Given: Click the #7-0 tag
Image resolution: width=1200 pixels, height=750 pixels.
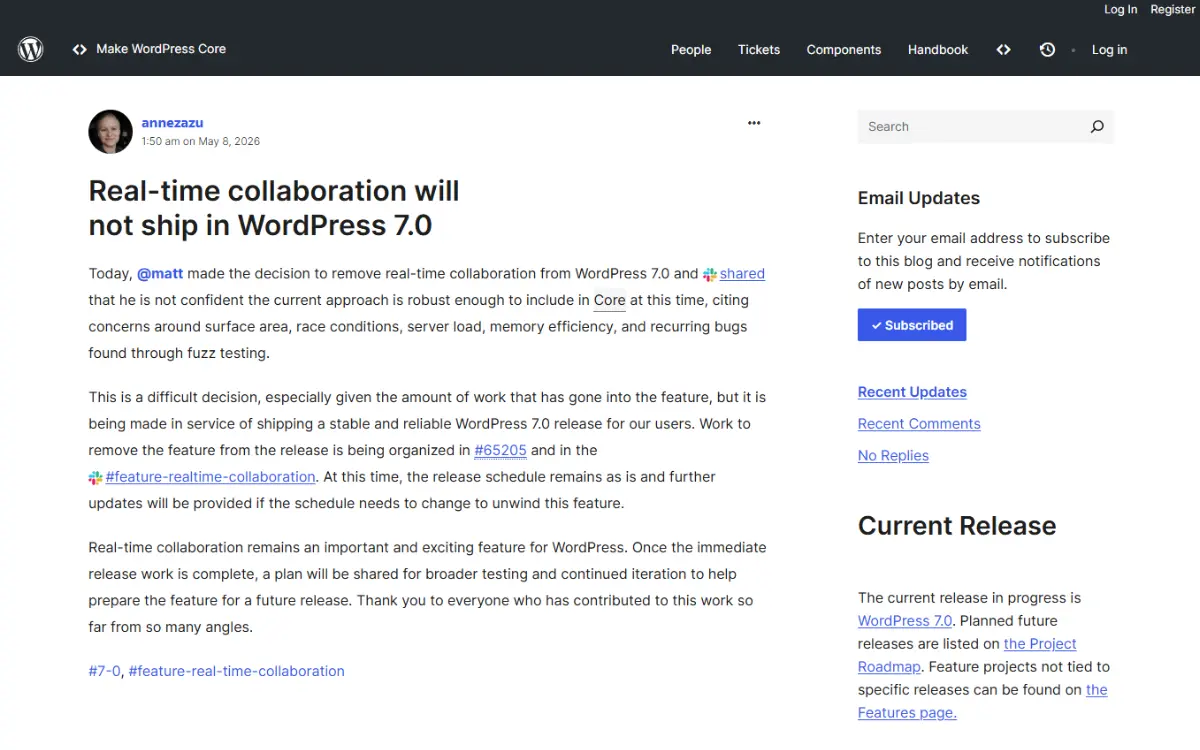Looking at the screenshot, I should pyautogui.click(x=105, y=671).
